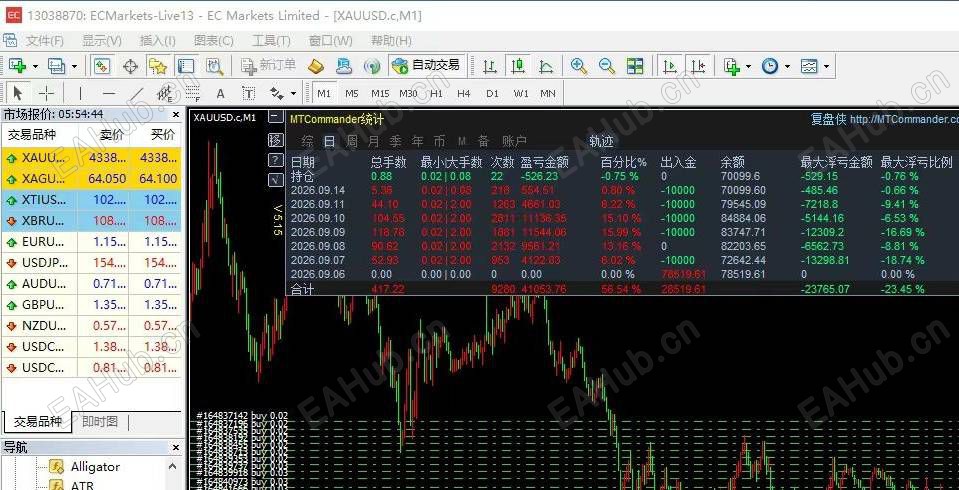Select the trendline drawing tool
This screenshot has width=959, height=490.
(x=138, y=94)
